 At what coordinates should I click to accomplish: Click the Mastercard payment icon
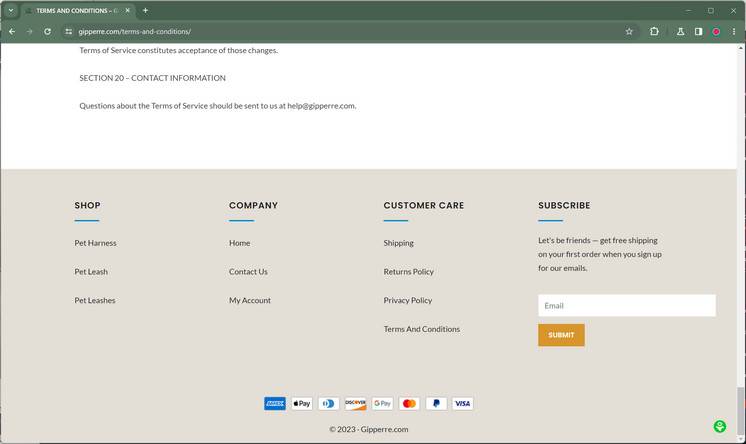coord(409,404)
